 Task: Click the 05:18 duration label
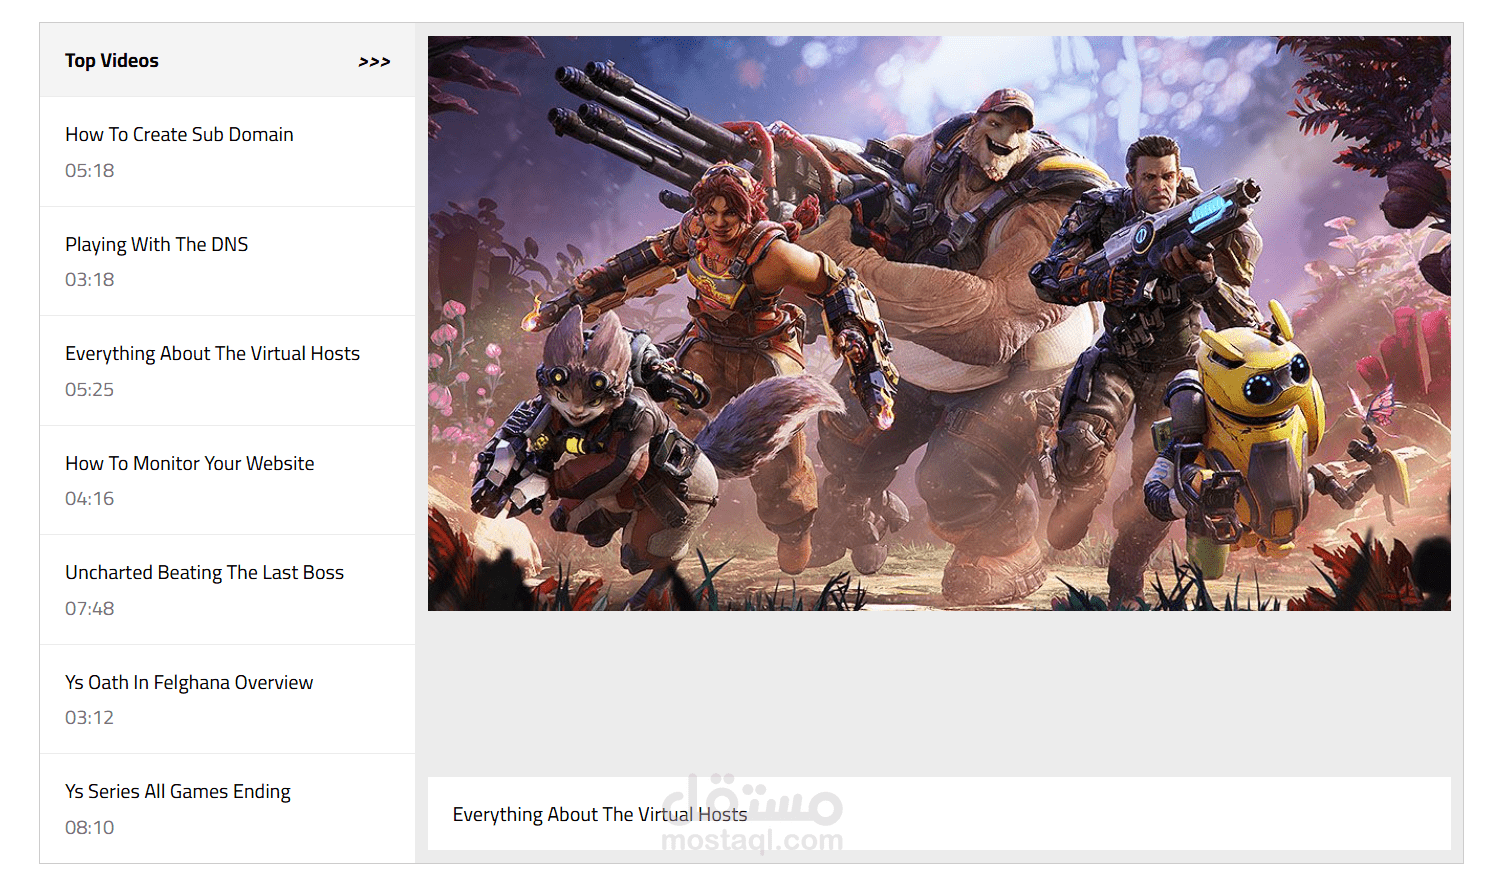pyautogui.click(x=90, y=171)
